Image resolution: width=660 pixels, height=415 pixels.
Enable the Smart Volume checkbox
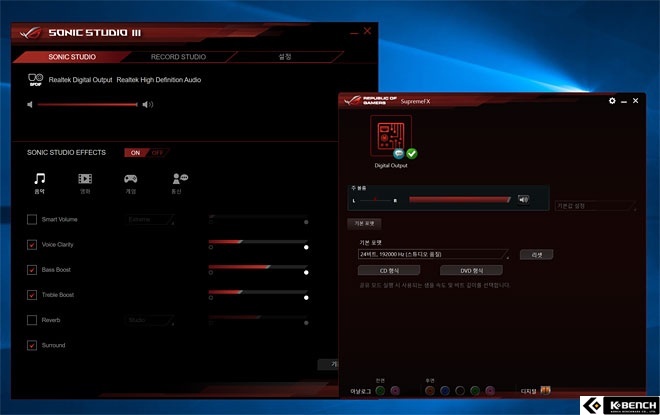coord(32,219)
